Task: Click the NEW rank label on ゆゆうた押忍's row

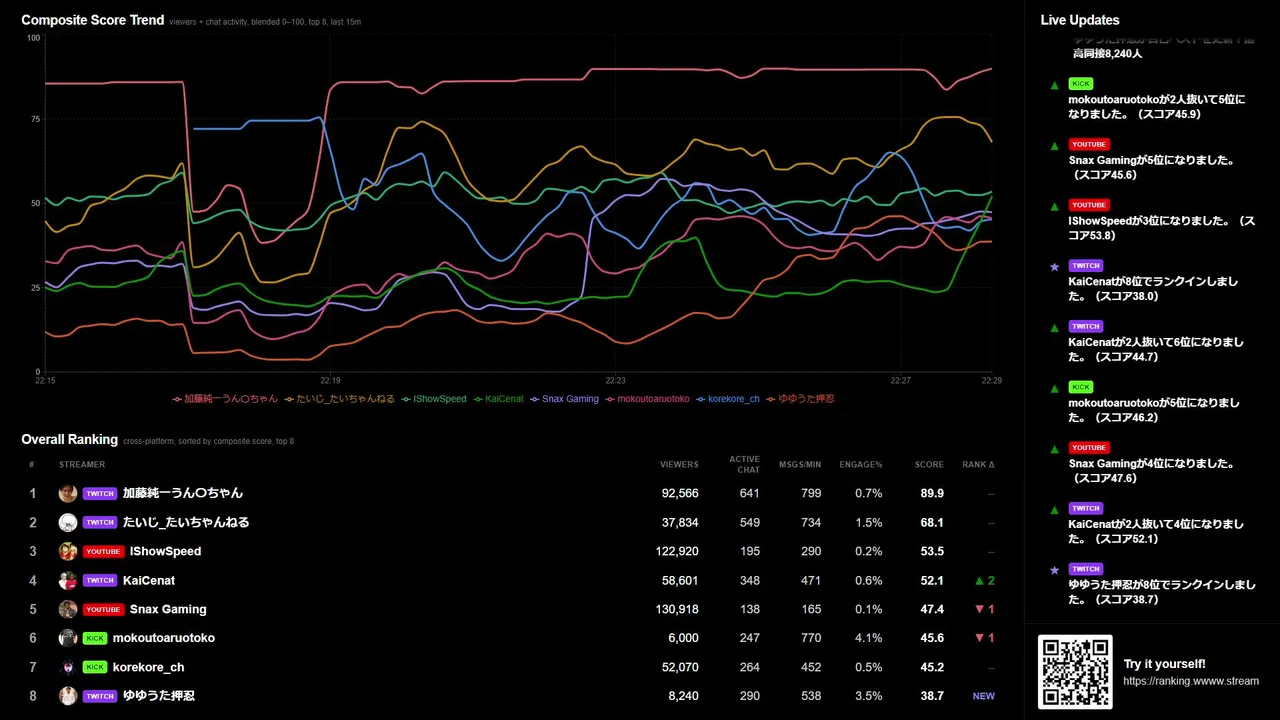Action: tap(984, 696)
